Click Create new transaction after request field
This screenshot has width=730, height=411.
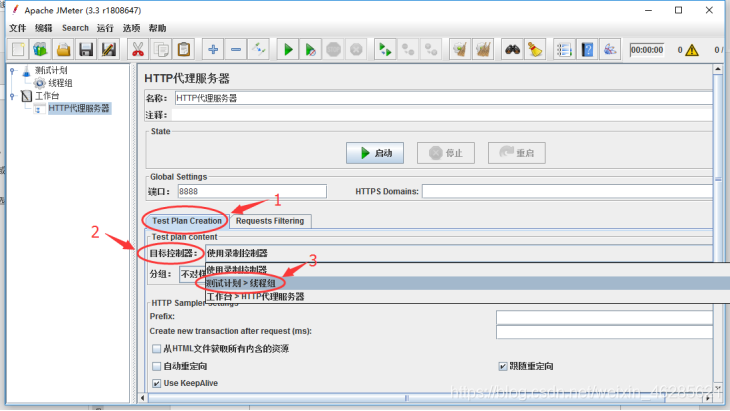tap(604, 332)
